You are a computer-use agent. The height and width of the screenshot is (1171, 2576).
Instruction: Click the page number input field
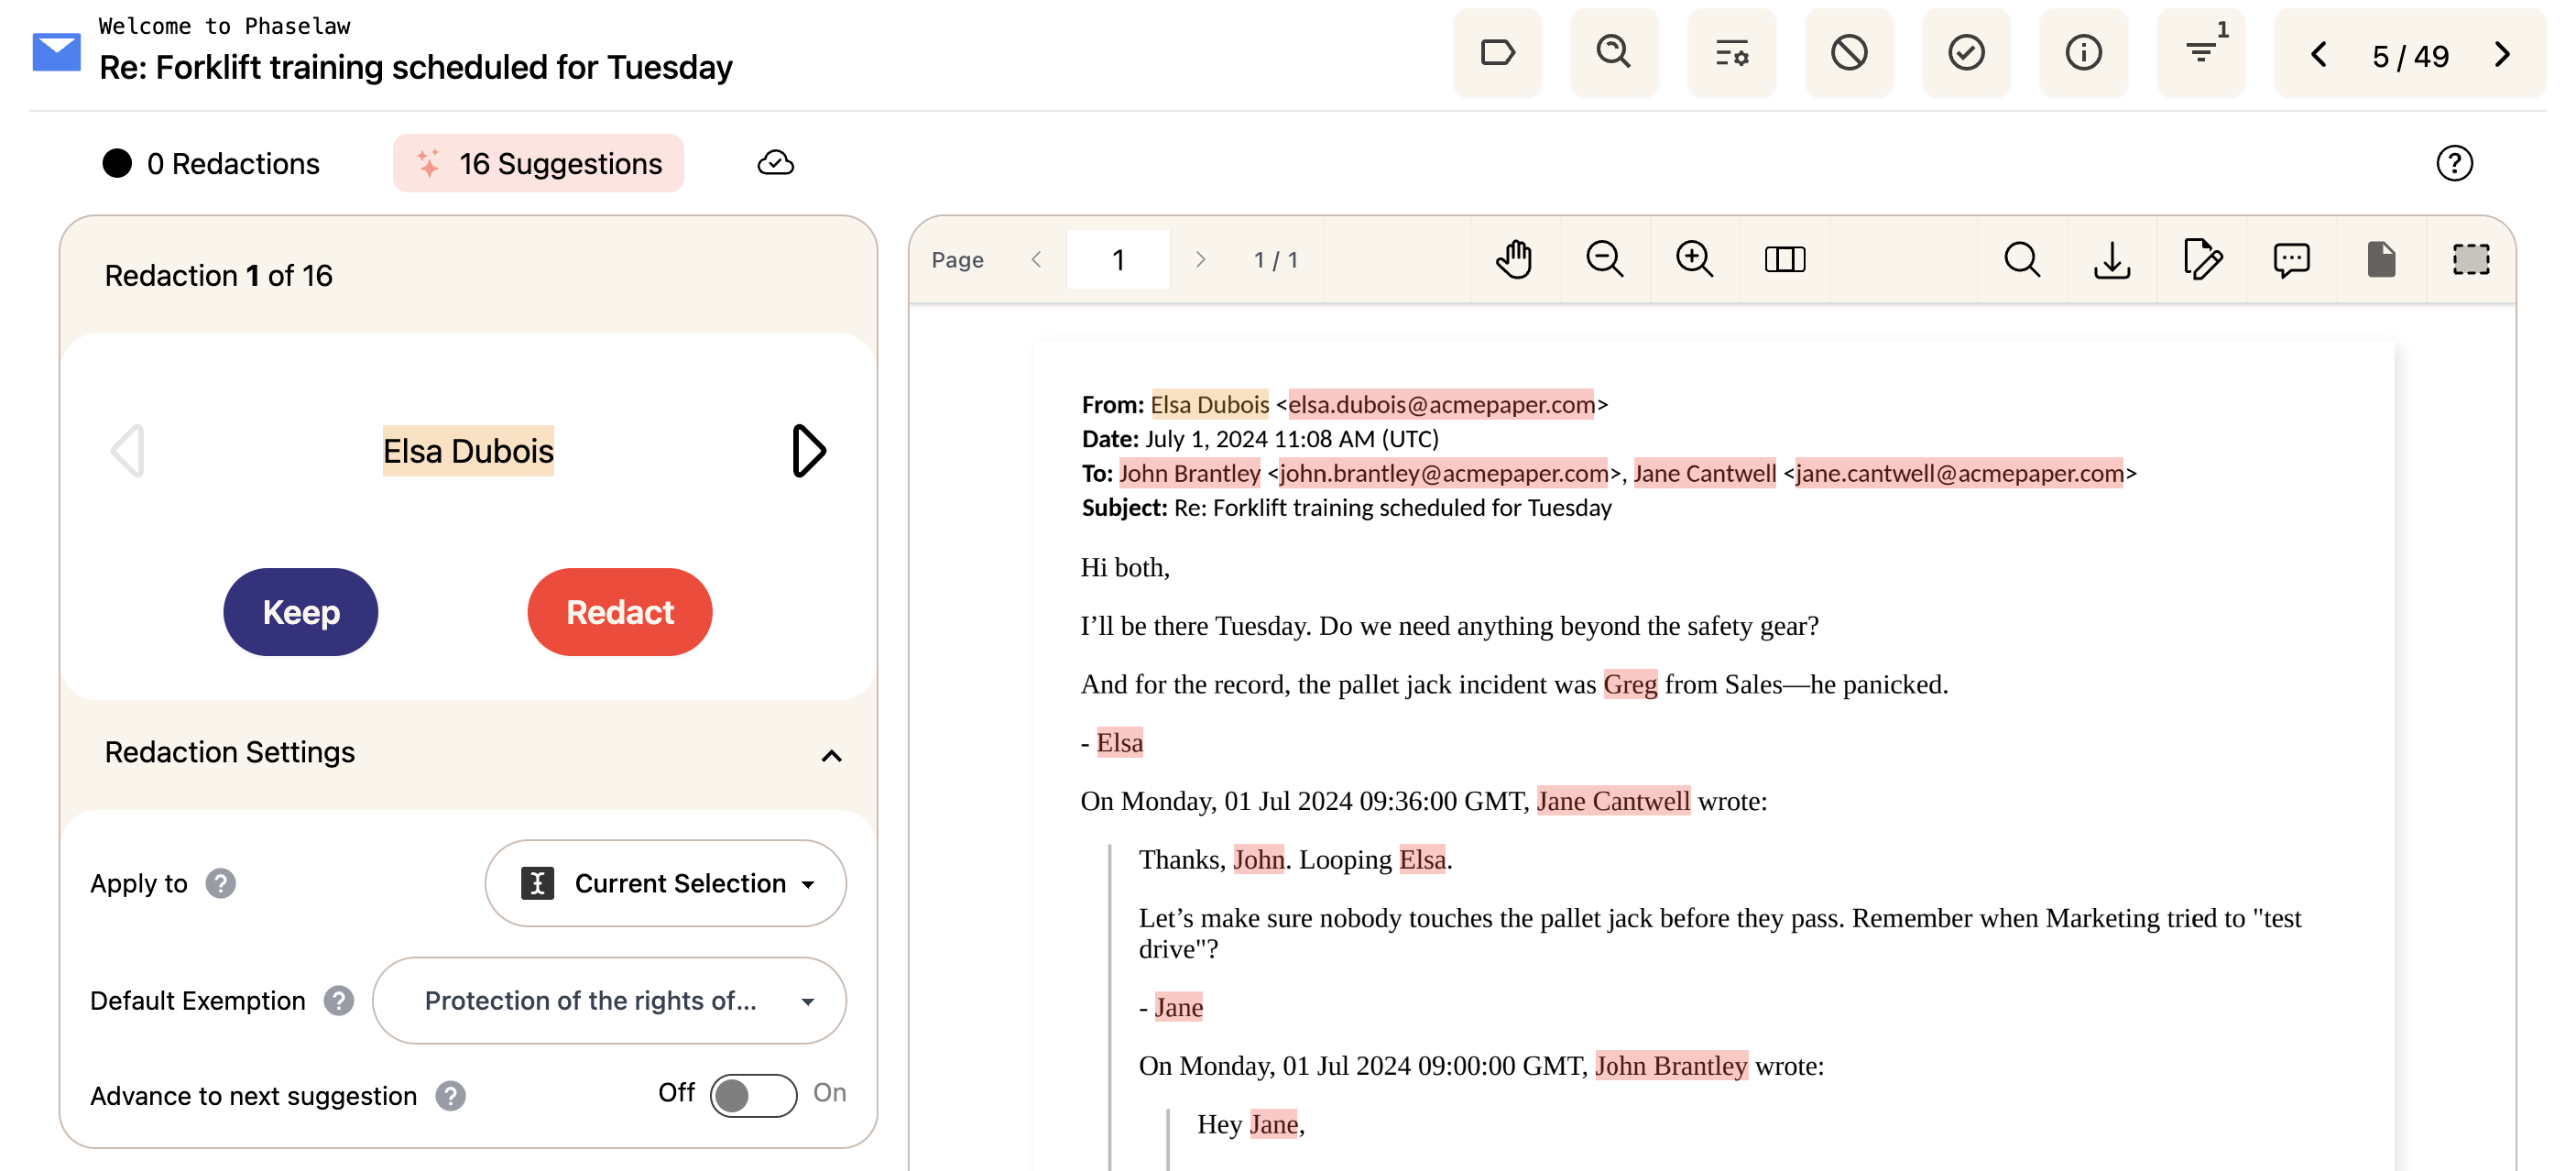(1118, 260)
